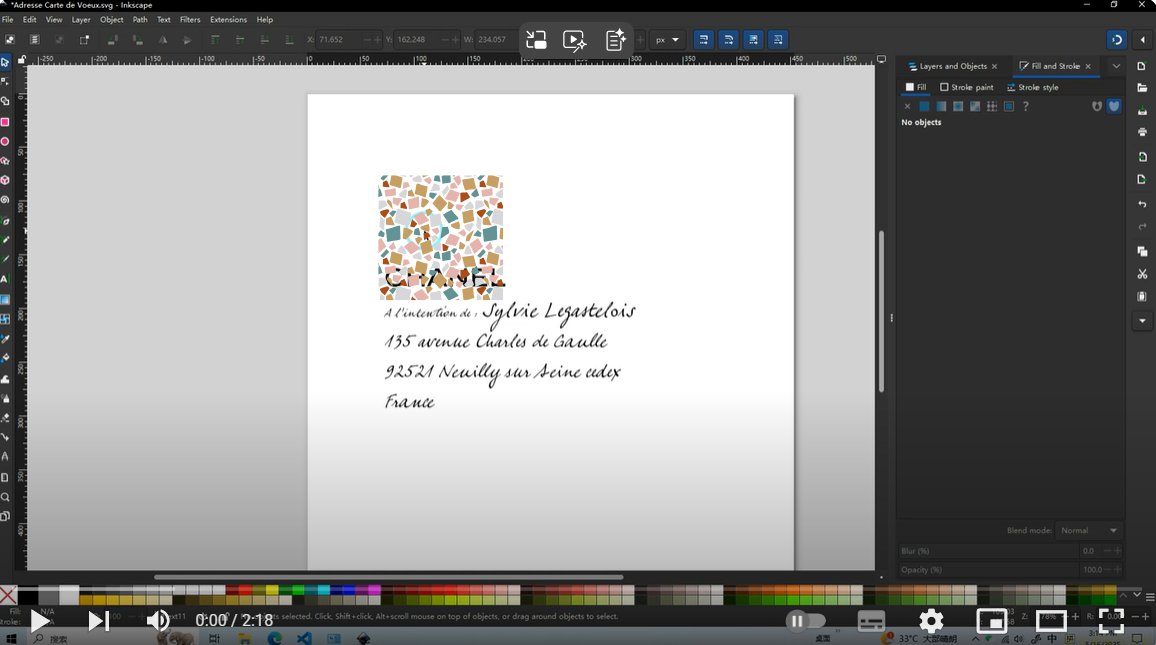The width and height of the screenshot is (1156, 645).
Task: Click Select All in All Layers icon
Action: point(34,40)
